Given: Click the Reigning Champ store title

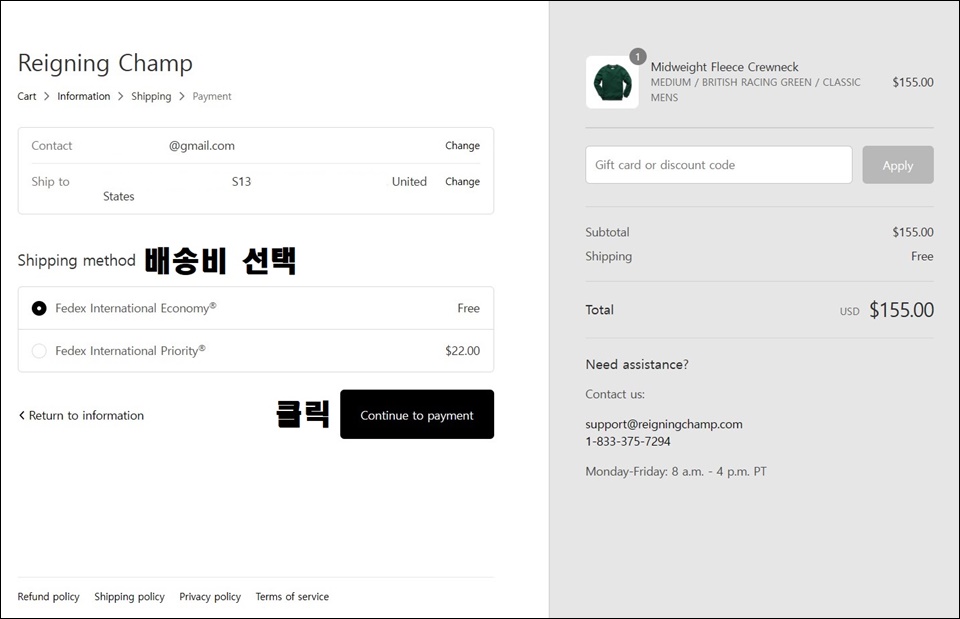Looking at the screenshot, I should pyautogui.click(x=105, y=63).
